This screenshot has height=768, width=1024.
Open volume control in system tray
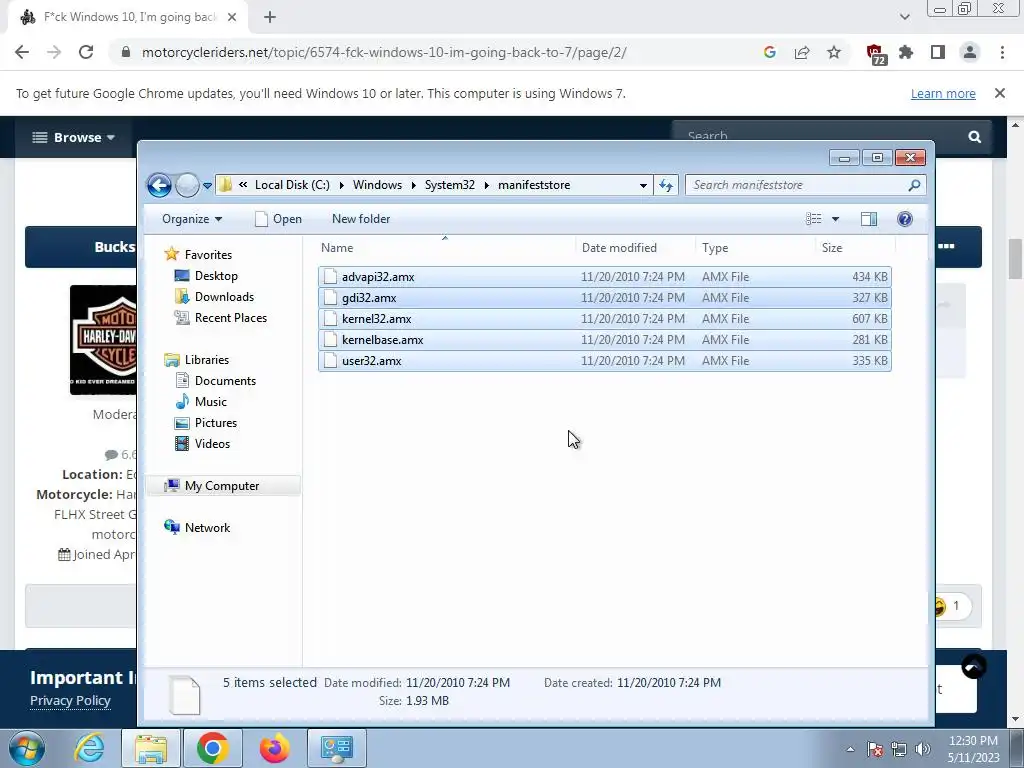(x=923, y=749)
